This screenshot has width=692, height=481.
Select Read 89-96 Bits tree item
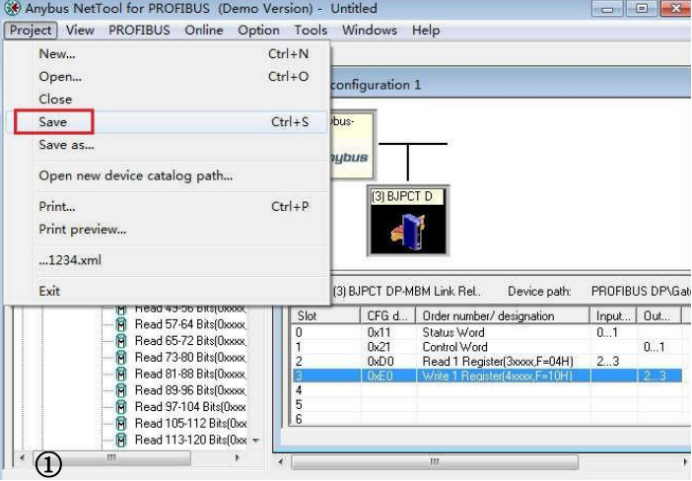(190, 391)
